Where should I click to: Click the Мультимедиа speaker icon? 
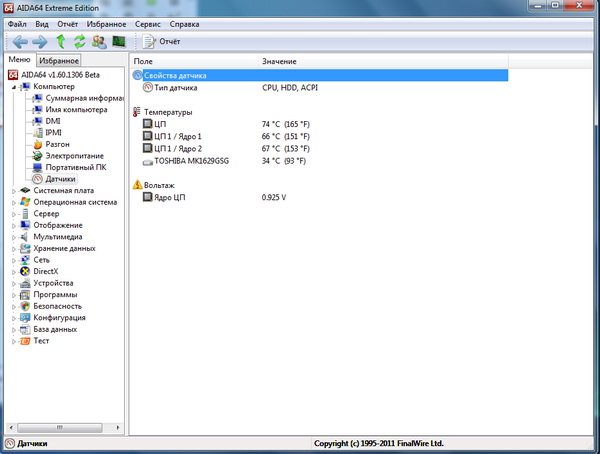coord(24,237)
